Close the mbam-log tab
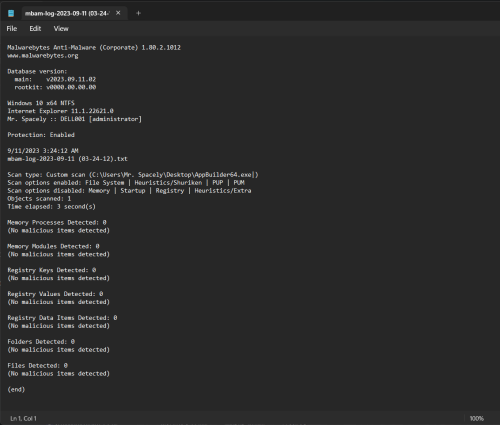 coord(118,13)
